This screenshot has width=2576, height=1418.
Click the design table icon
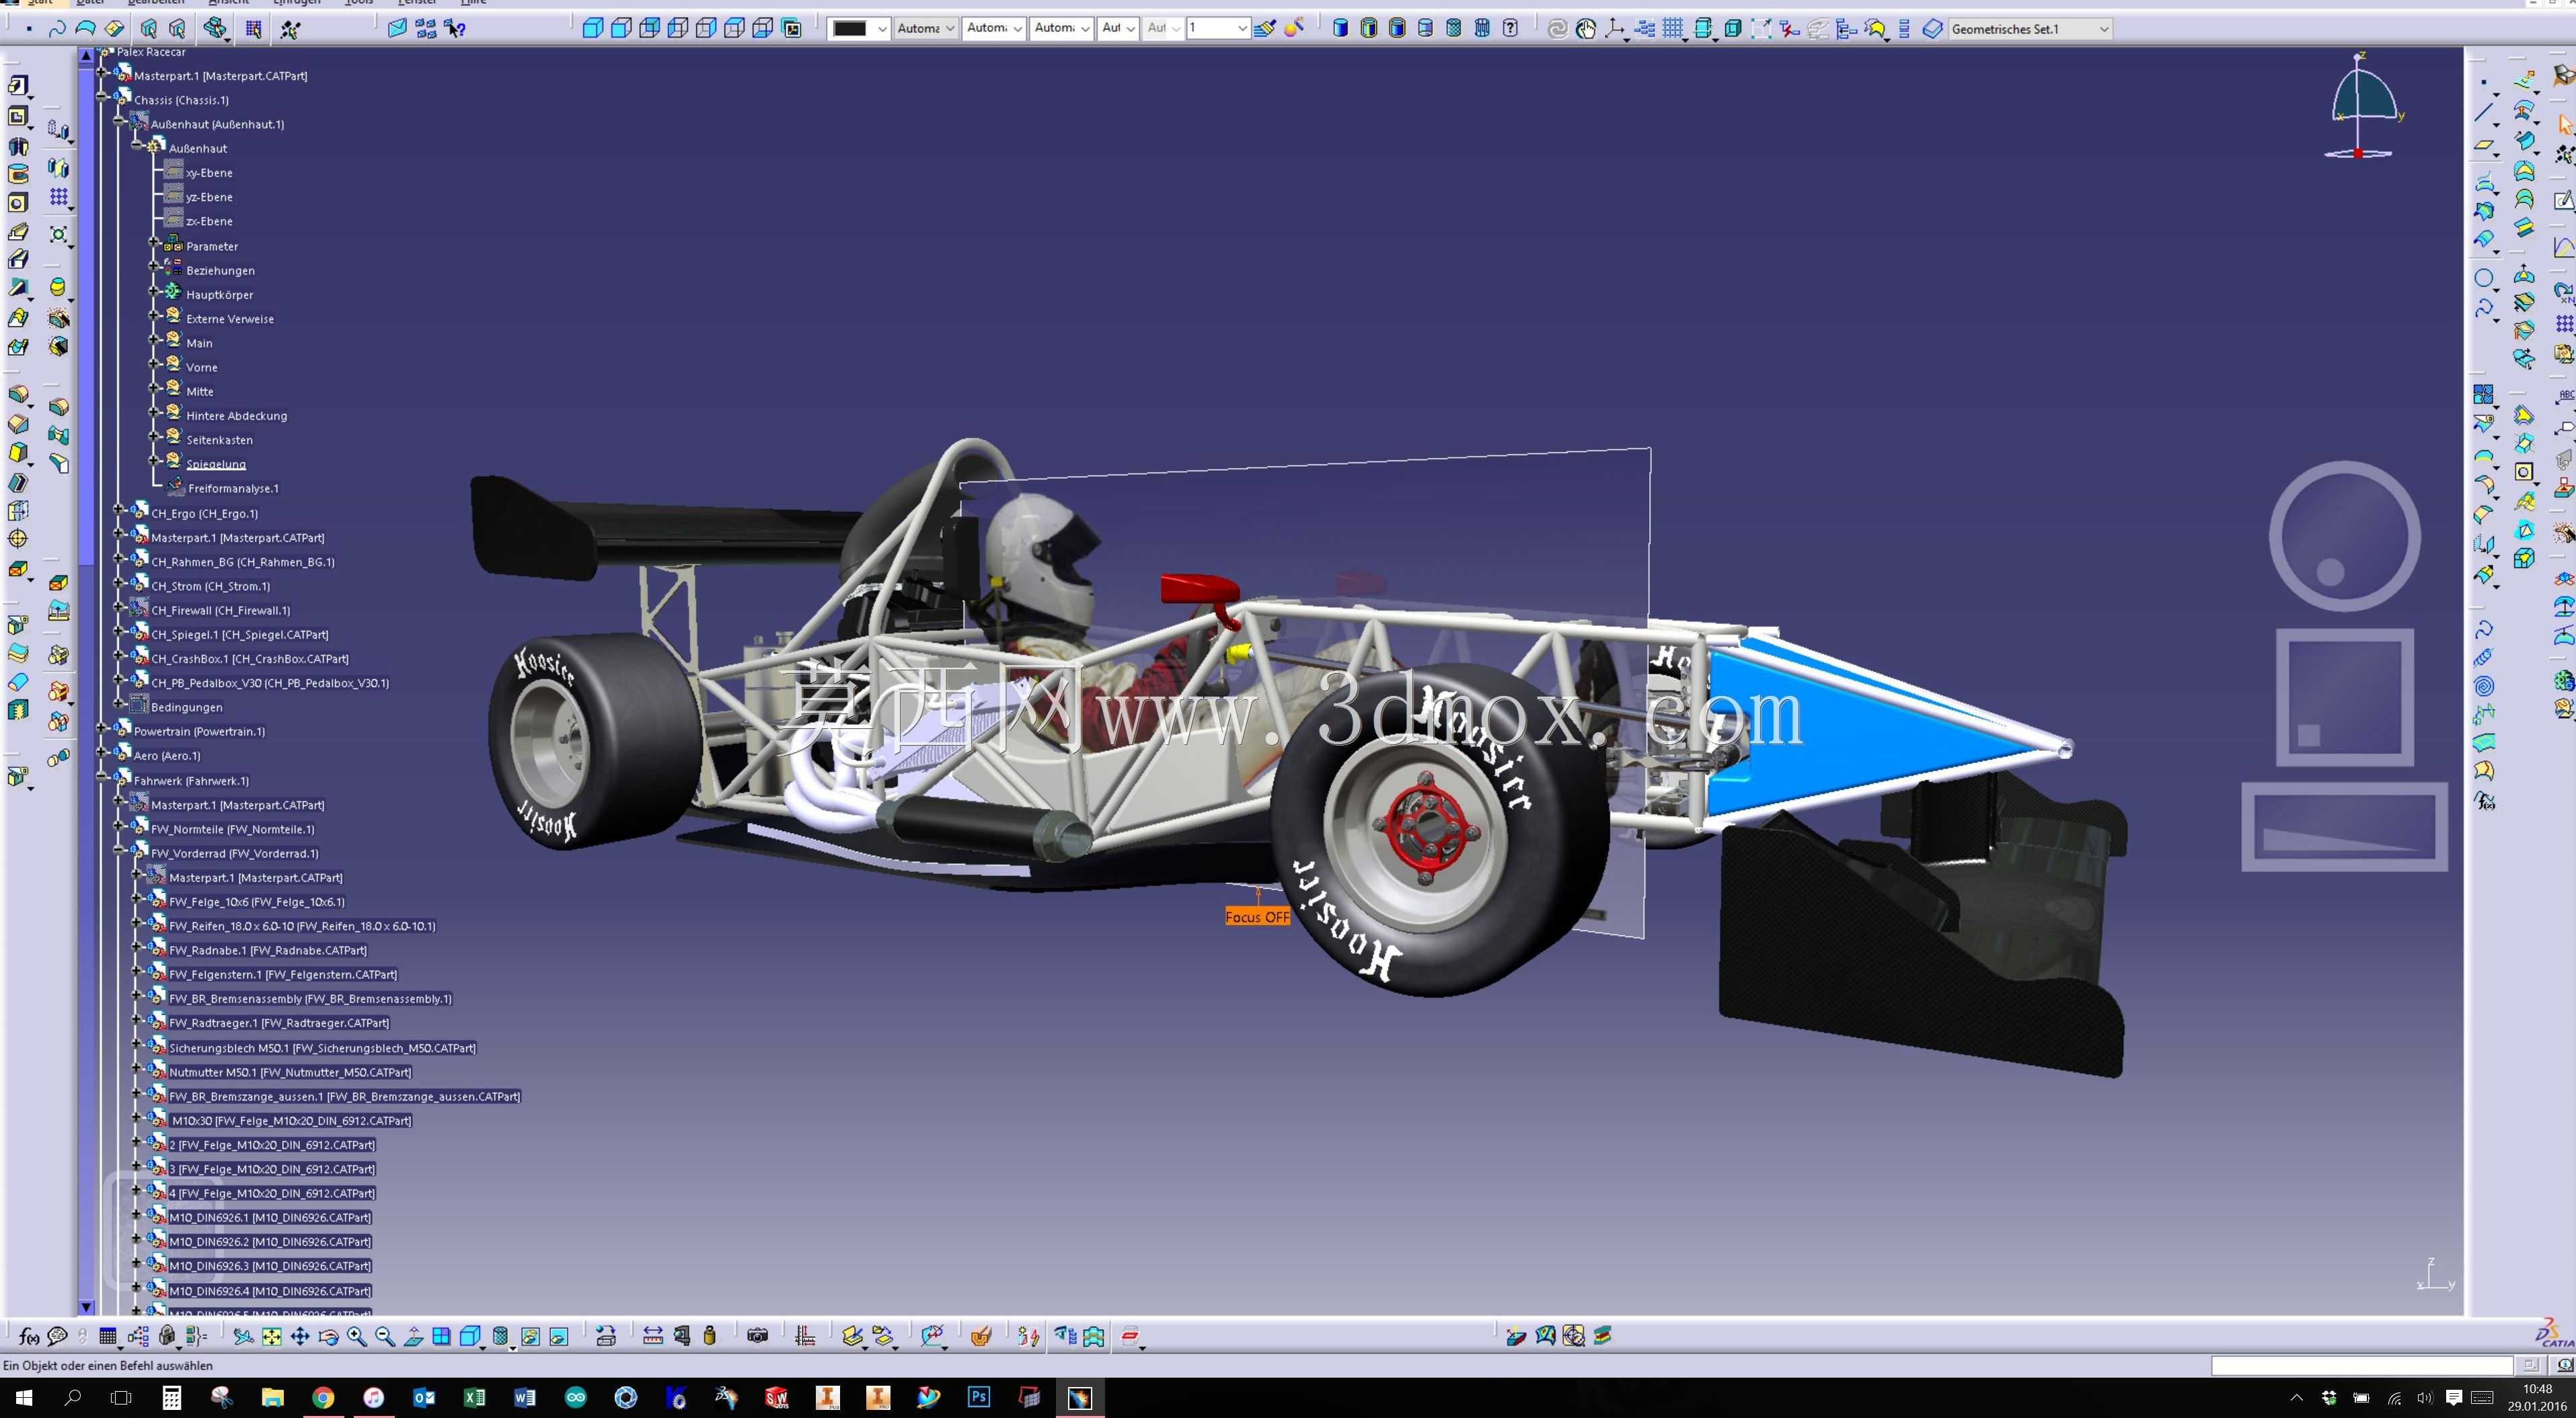click(108, 1336)
